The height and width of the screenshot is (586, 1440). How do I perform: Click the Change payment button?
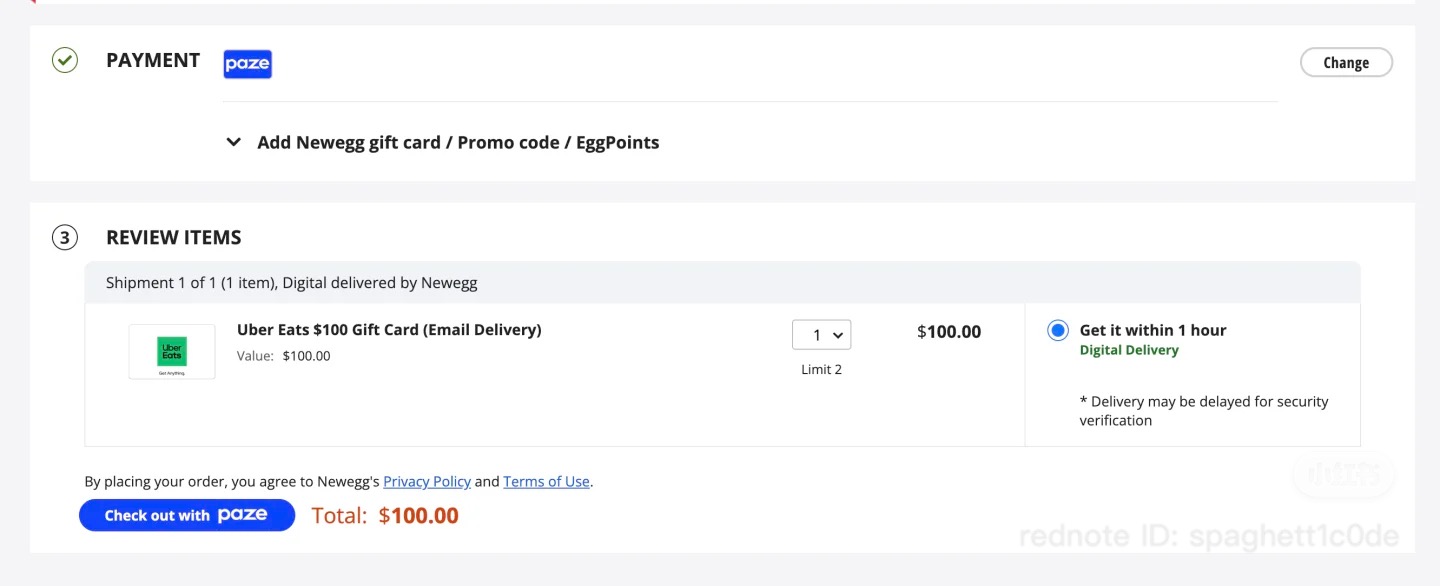1346,62
